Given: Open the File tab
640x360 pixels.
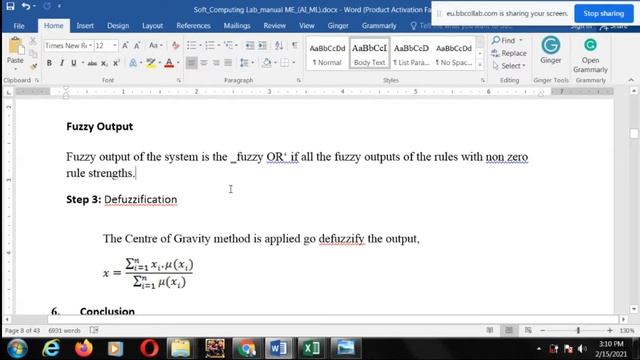Looking at the screenshot, I should (19, 26).
